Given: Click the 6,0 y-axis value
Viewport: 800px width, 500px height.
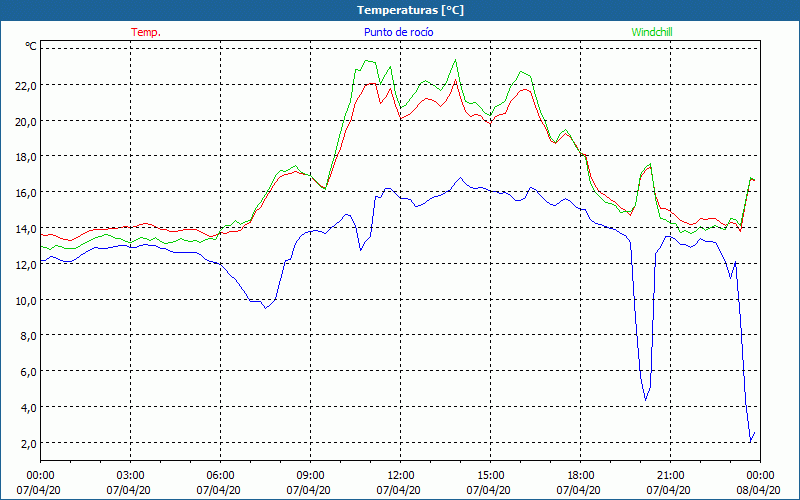Looking at the screenshot, I should [x=29, y=372].
